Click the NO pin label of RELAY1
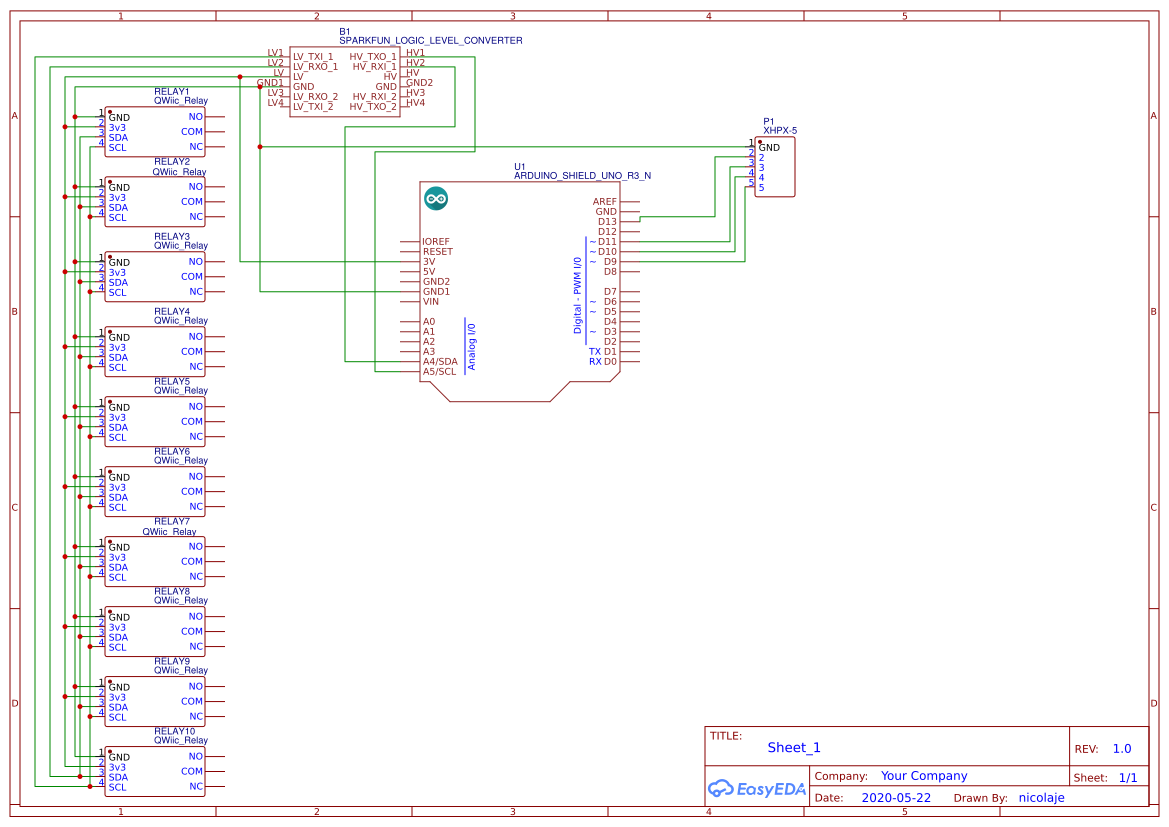The height and width of the screenshot is (827, 1169). click(196, 116)
